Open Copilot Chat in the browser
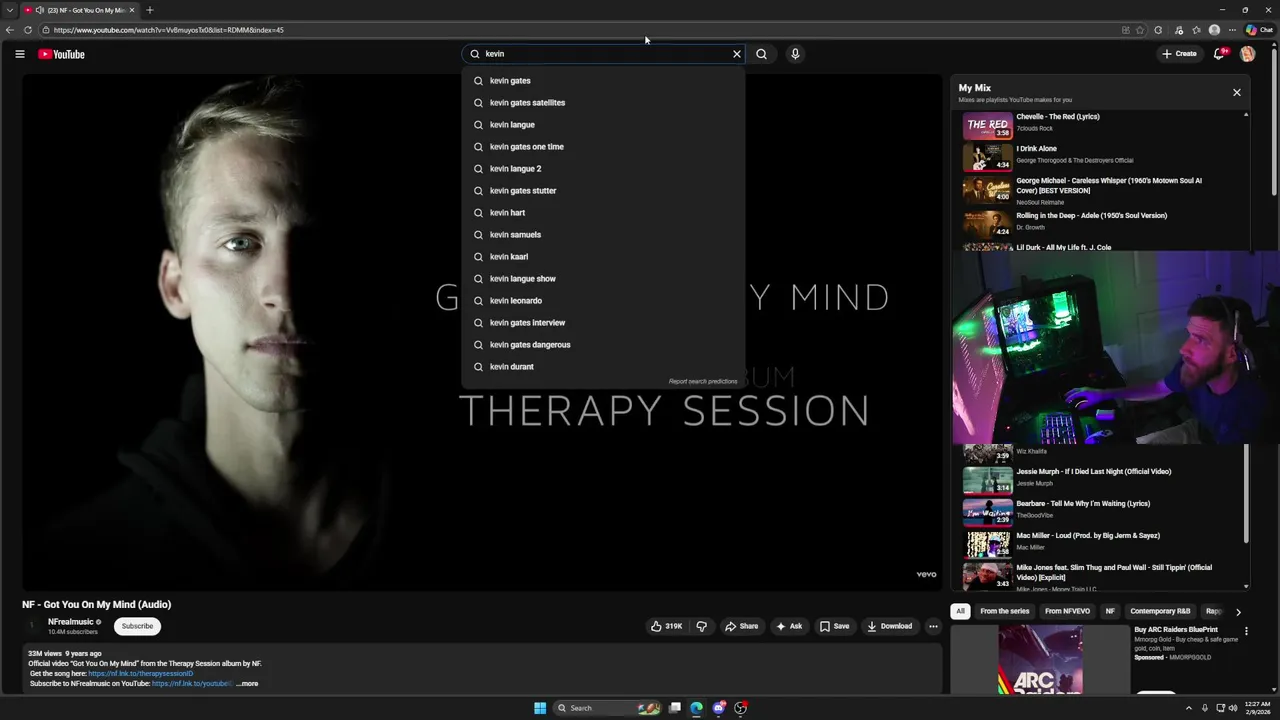This screenshot has width=1280, height=720. (1259, 30)
